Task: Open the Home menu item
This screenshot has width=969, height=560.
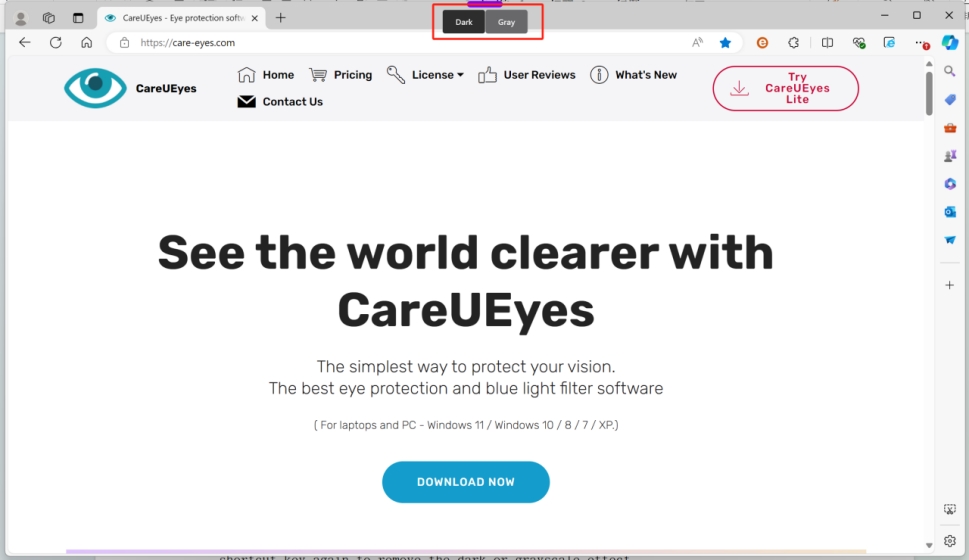Action: 266,75
